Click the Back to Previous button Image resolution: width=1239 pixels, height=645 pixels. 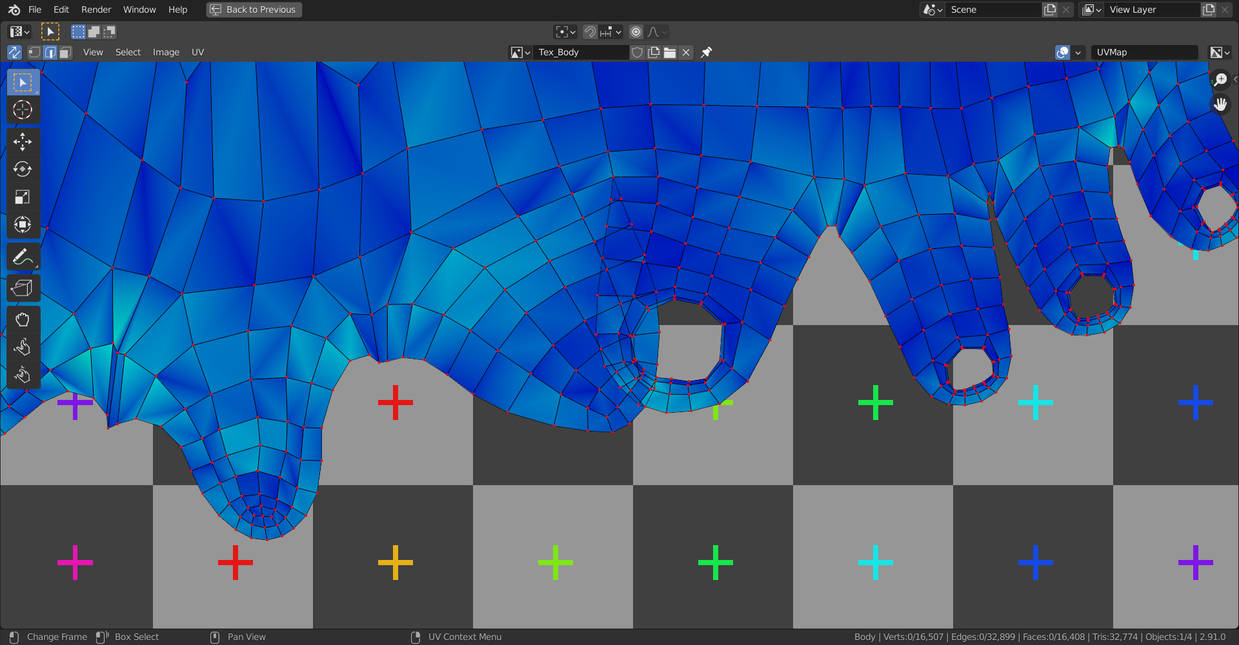click(x=254, y=9)
